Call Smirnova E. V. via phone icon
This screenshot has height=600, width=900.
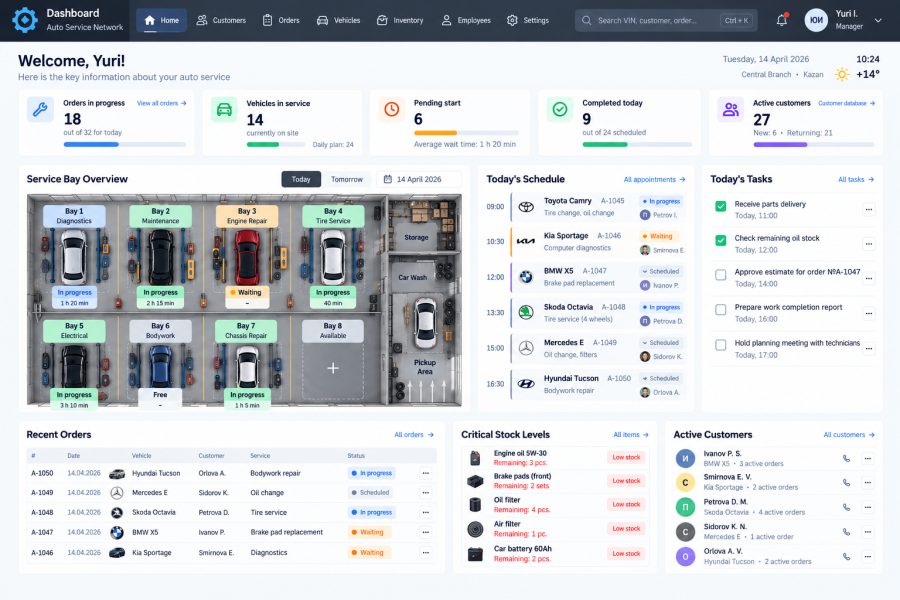846,482
